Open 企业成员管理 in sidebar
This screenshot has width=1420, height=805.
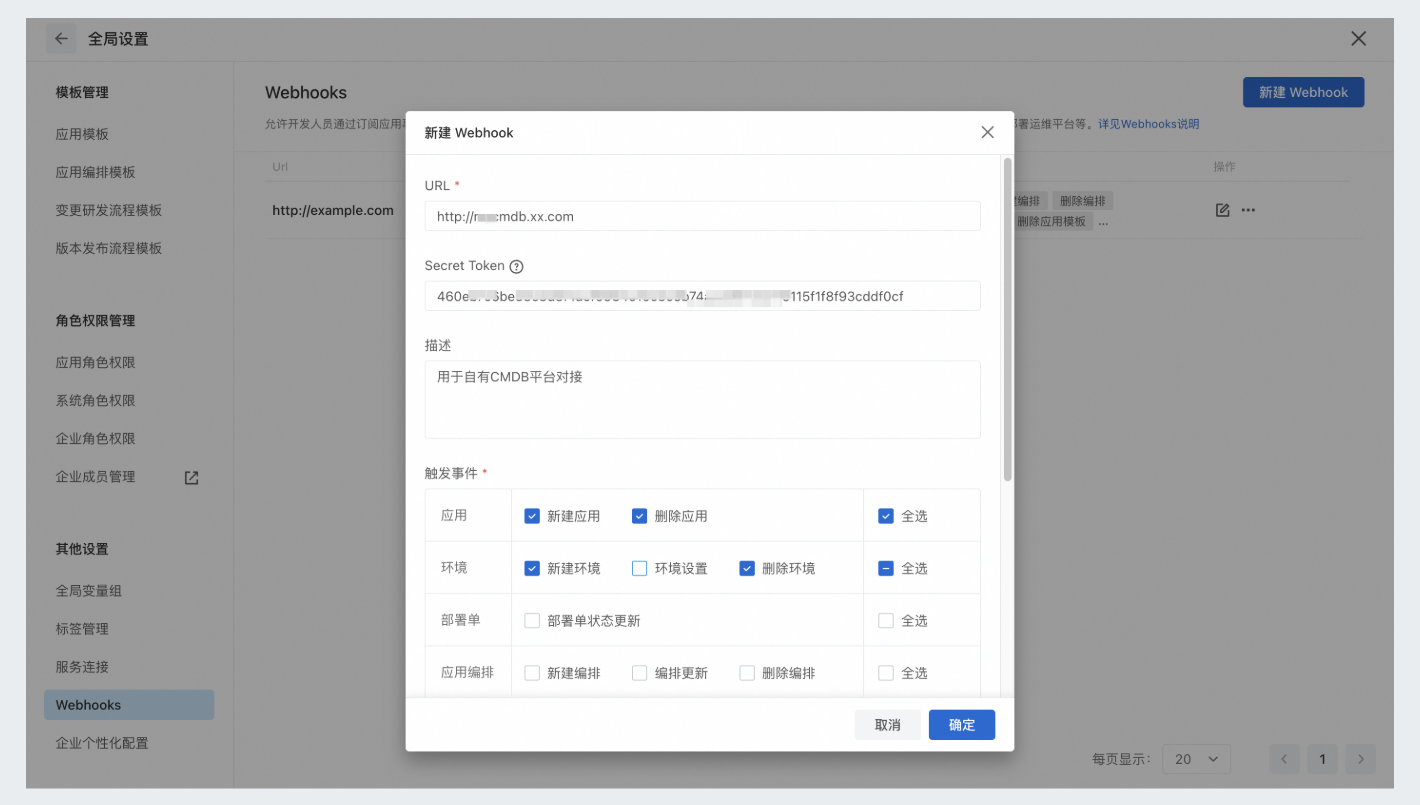click(95, 477)
